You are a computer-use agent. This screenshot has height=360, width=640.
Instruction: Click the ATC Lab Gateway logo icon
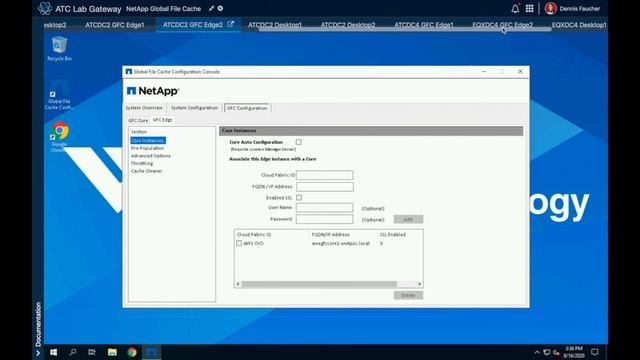44,8
